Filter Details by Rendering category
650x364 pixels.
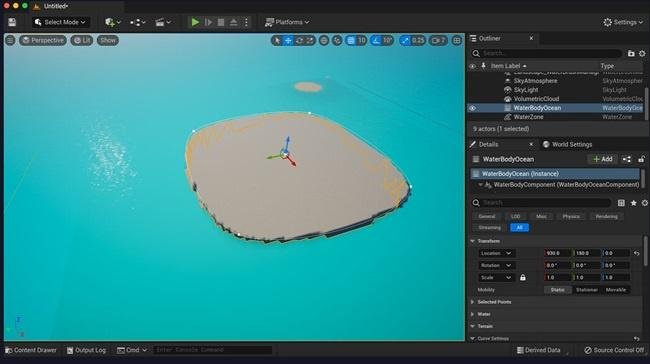click(606, 216)
